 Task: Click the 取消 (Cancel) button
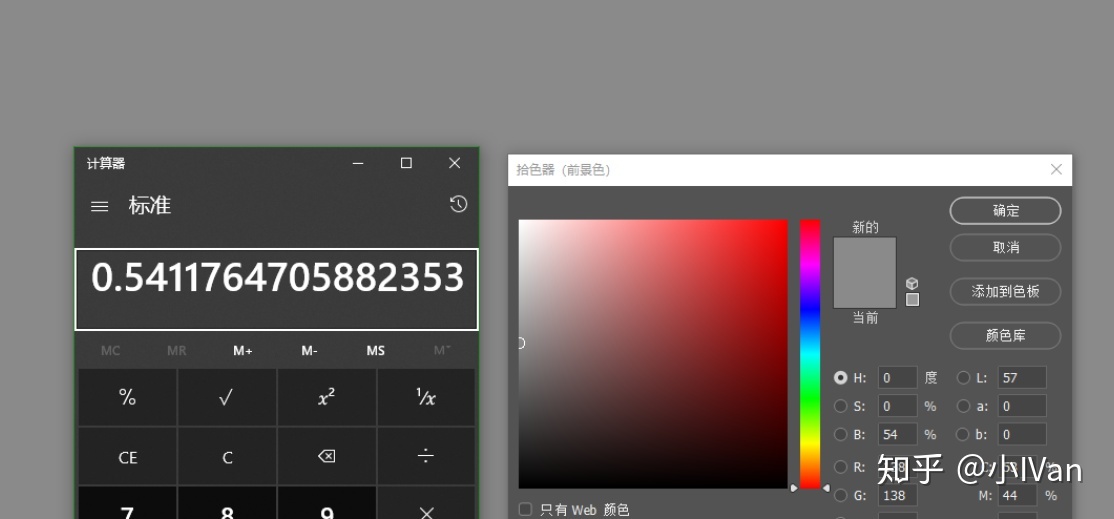click(x=1005, y=248)
